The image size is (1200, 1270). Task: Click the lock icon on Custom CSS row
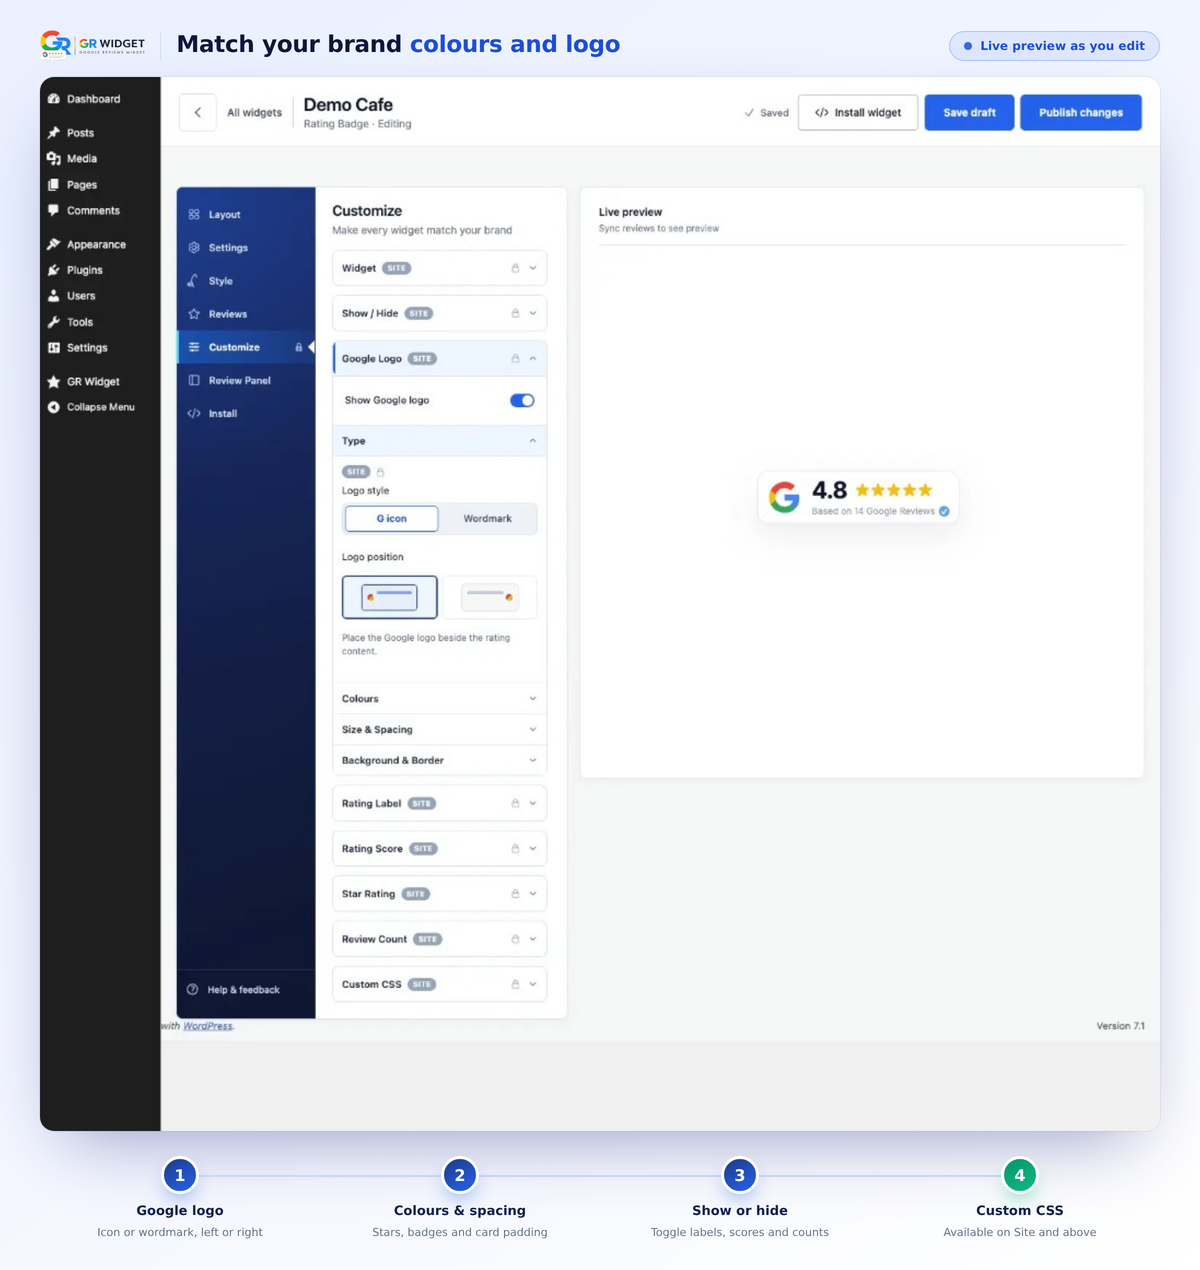515,985
